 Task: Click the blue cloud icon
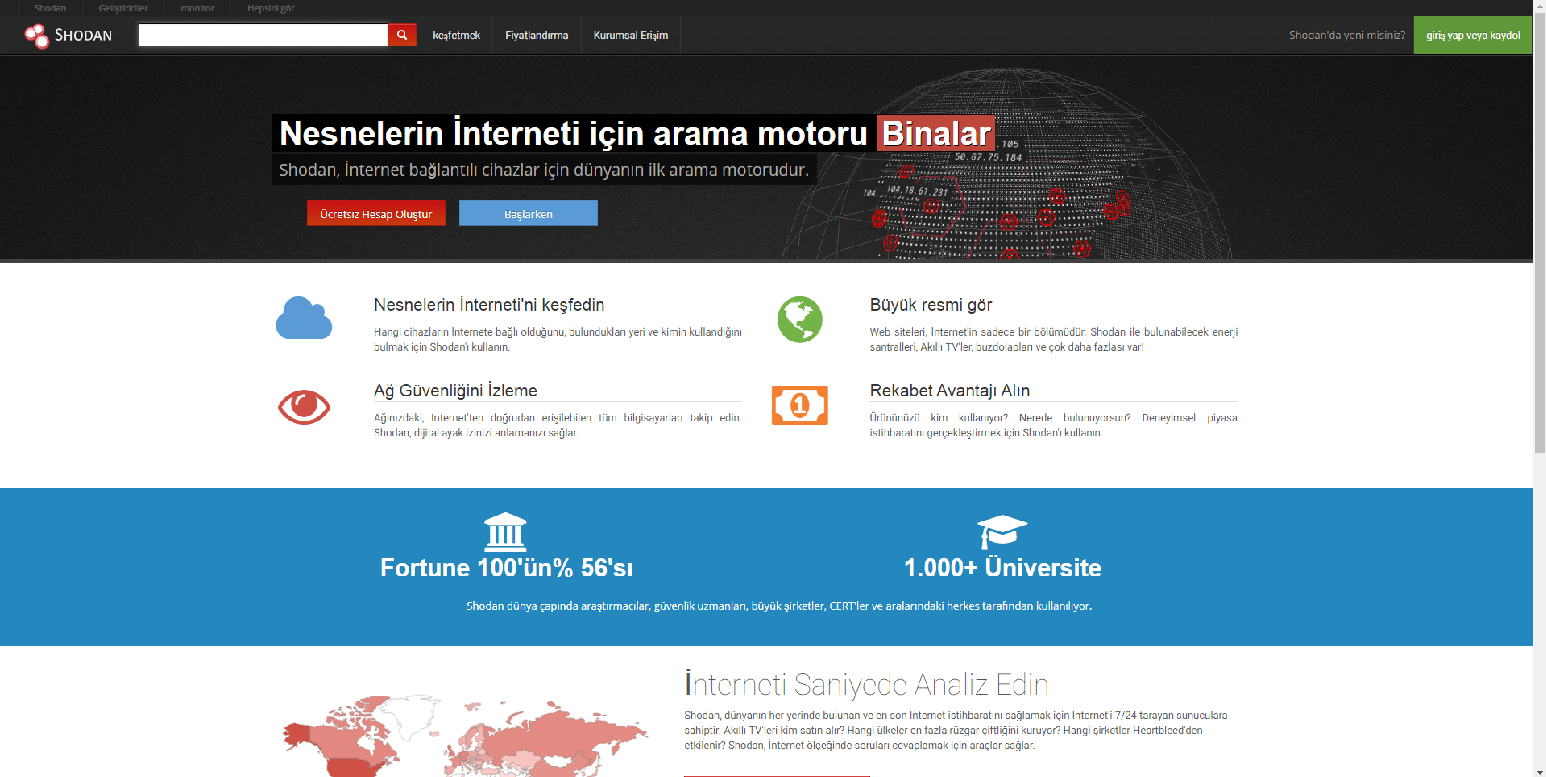304,318
